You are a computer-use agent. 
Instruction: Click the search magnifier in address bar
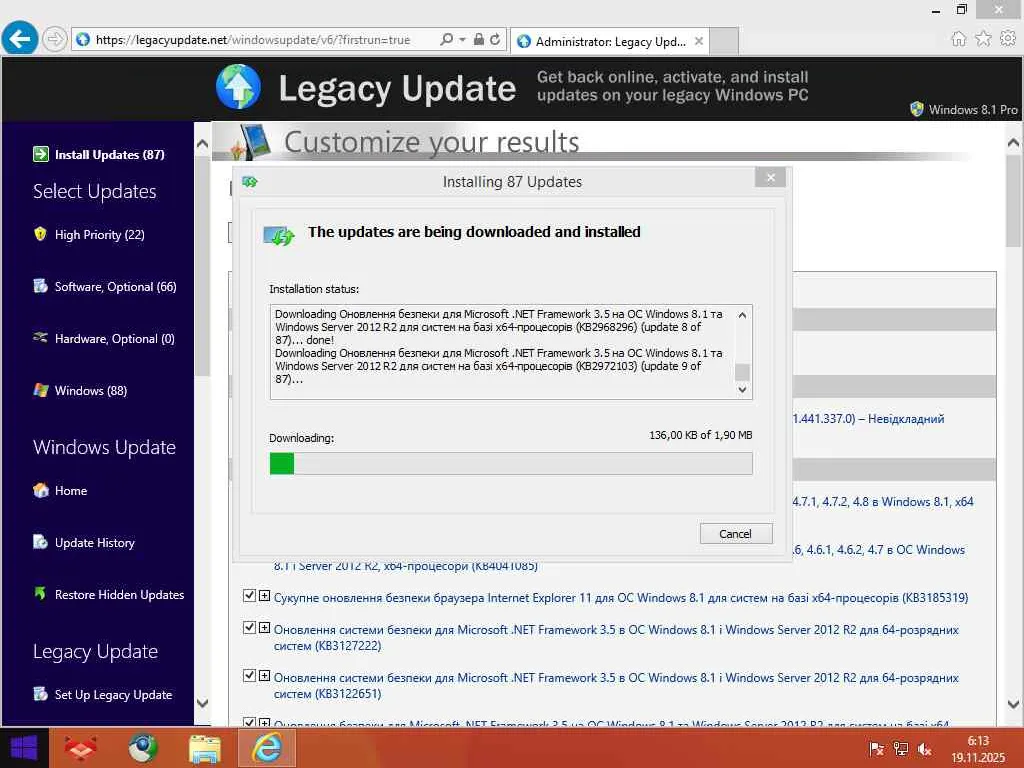[x=447, y=39]
